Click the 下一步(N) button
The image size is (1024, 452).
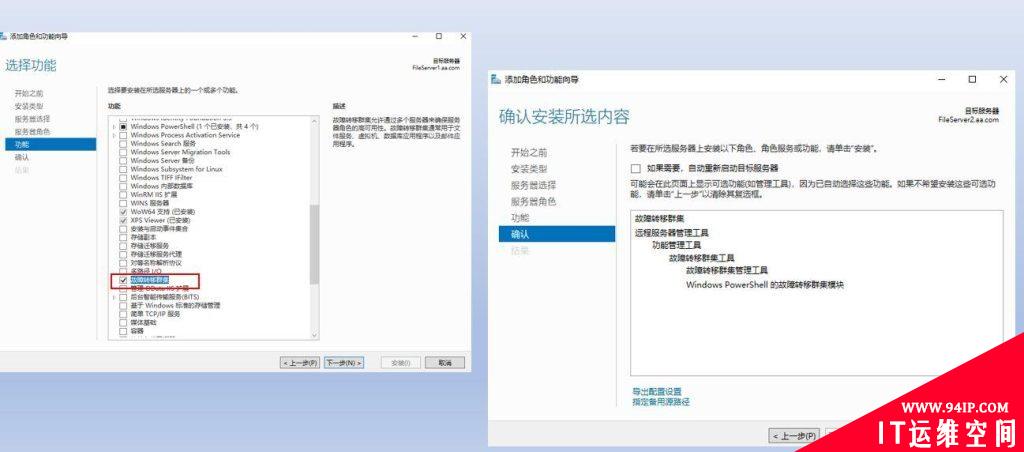click(x=344, y=362)
